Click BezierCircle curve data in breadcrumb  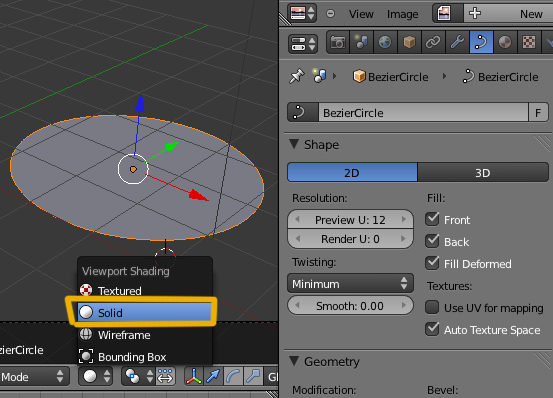[x=500, y=76]
